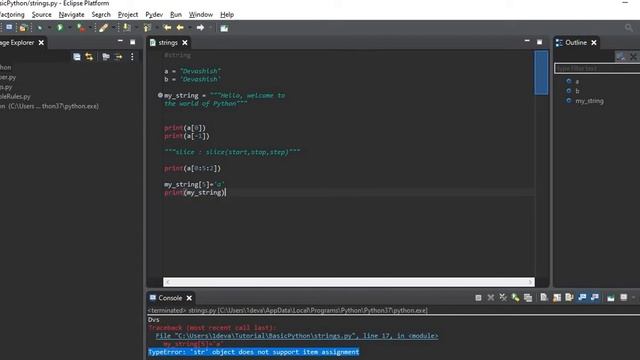Screen dimensions: 640x360
Task: Open the Pydev menu
Action: tap(154, 15)
